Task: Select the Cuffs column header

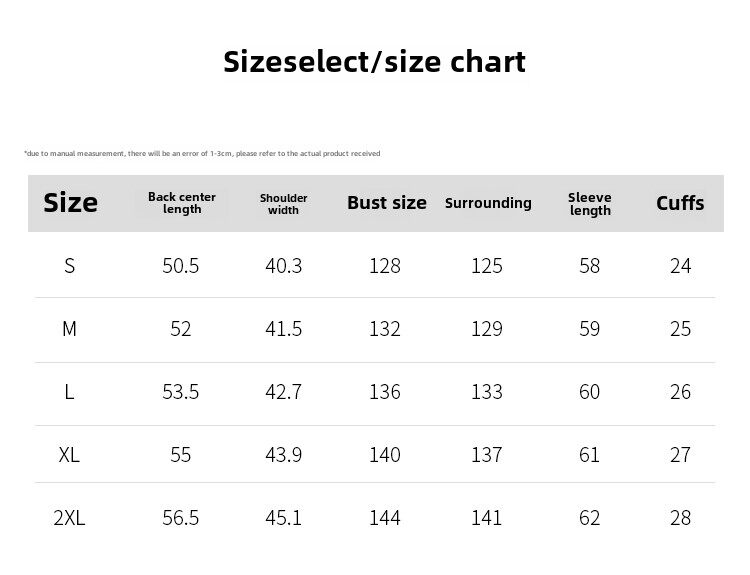Action: (680, 203)
